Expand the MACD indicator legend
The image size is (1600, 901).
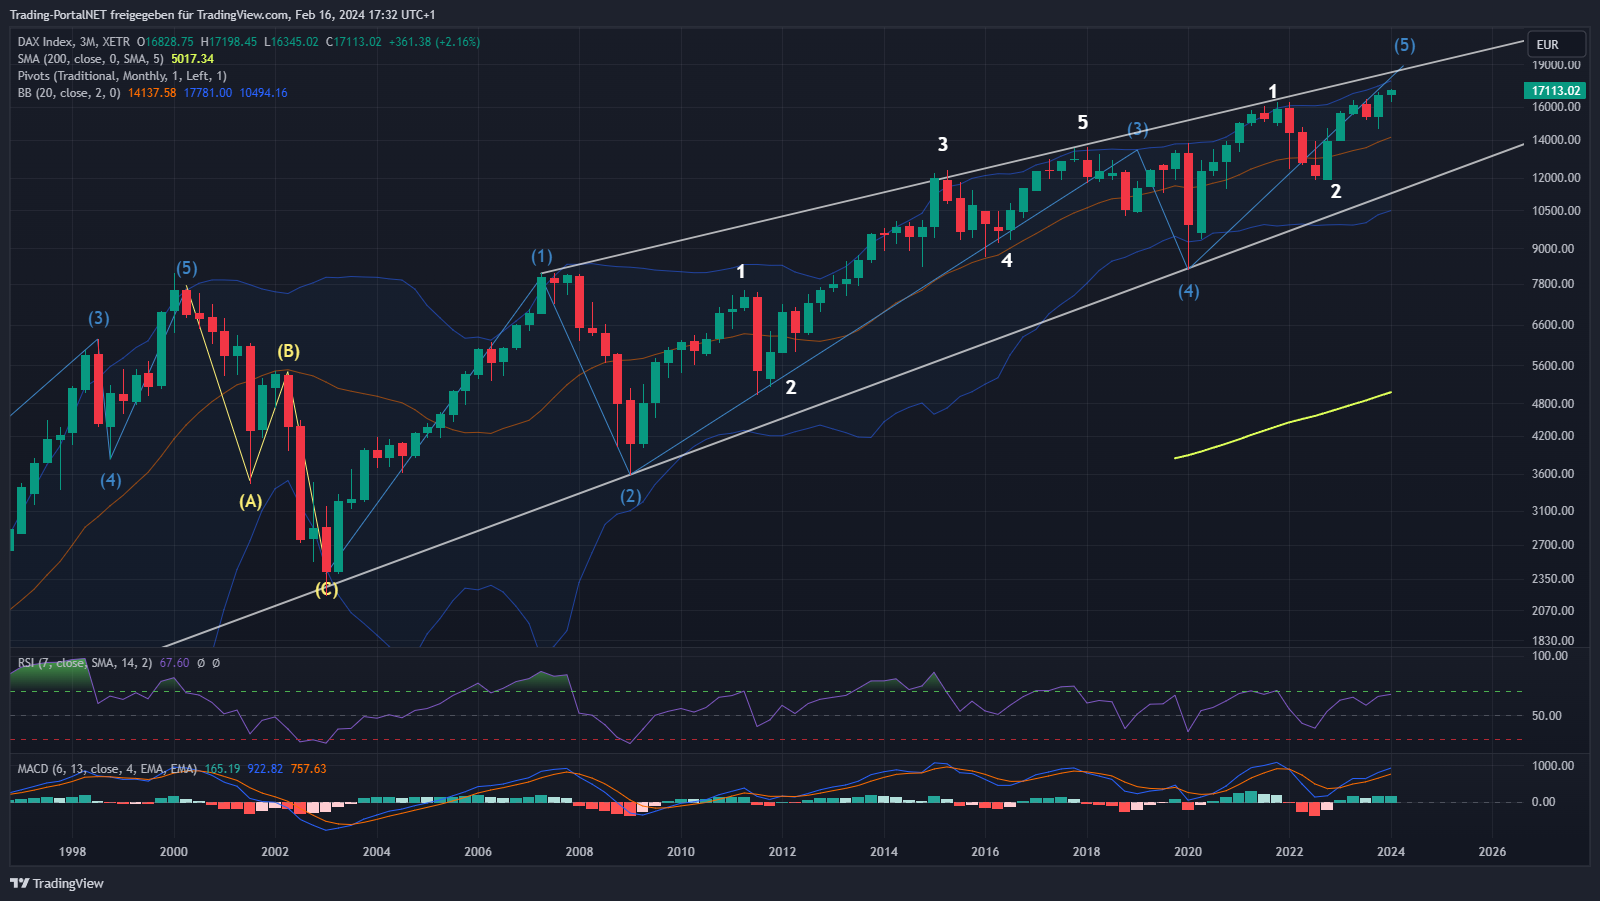106,769
